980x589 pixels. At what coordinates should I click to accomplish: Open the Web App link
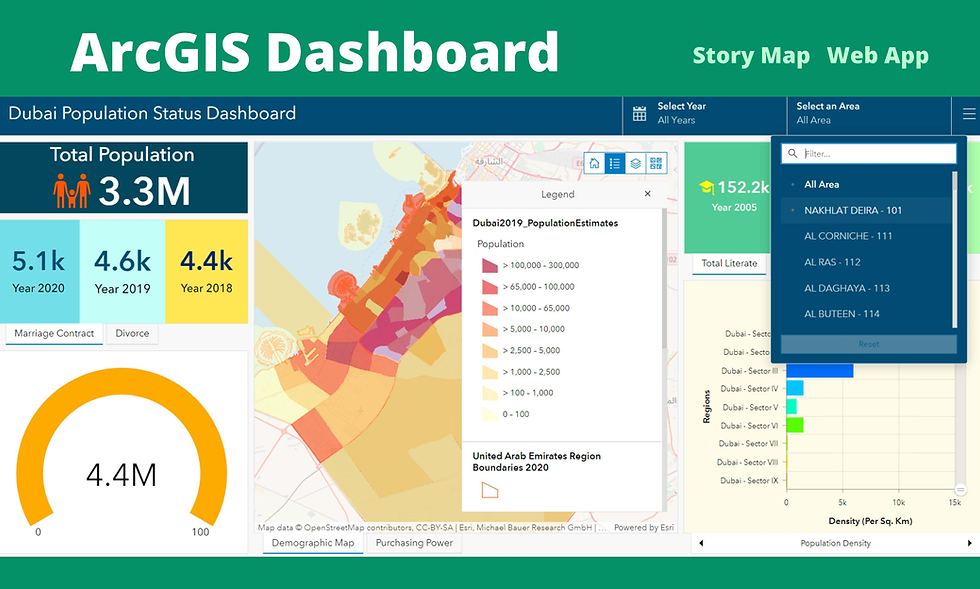click(878, 56)
